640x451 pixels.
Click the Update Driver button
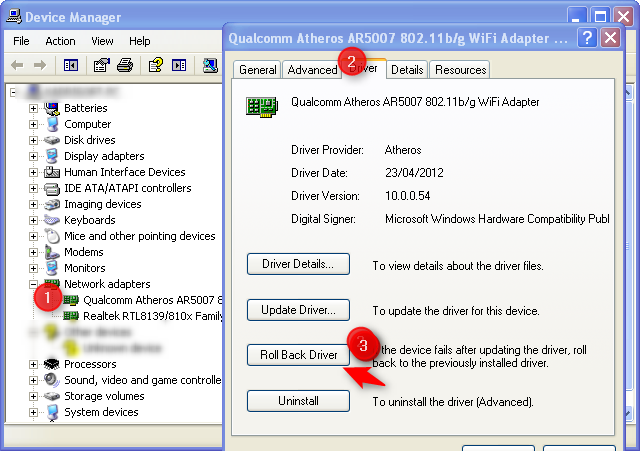tap(298, 309)
